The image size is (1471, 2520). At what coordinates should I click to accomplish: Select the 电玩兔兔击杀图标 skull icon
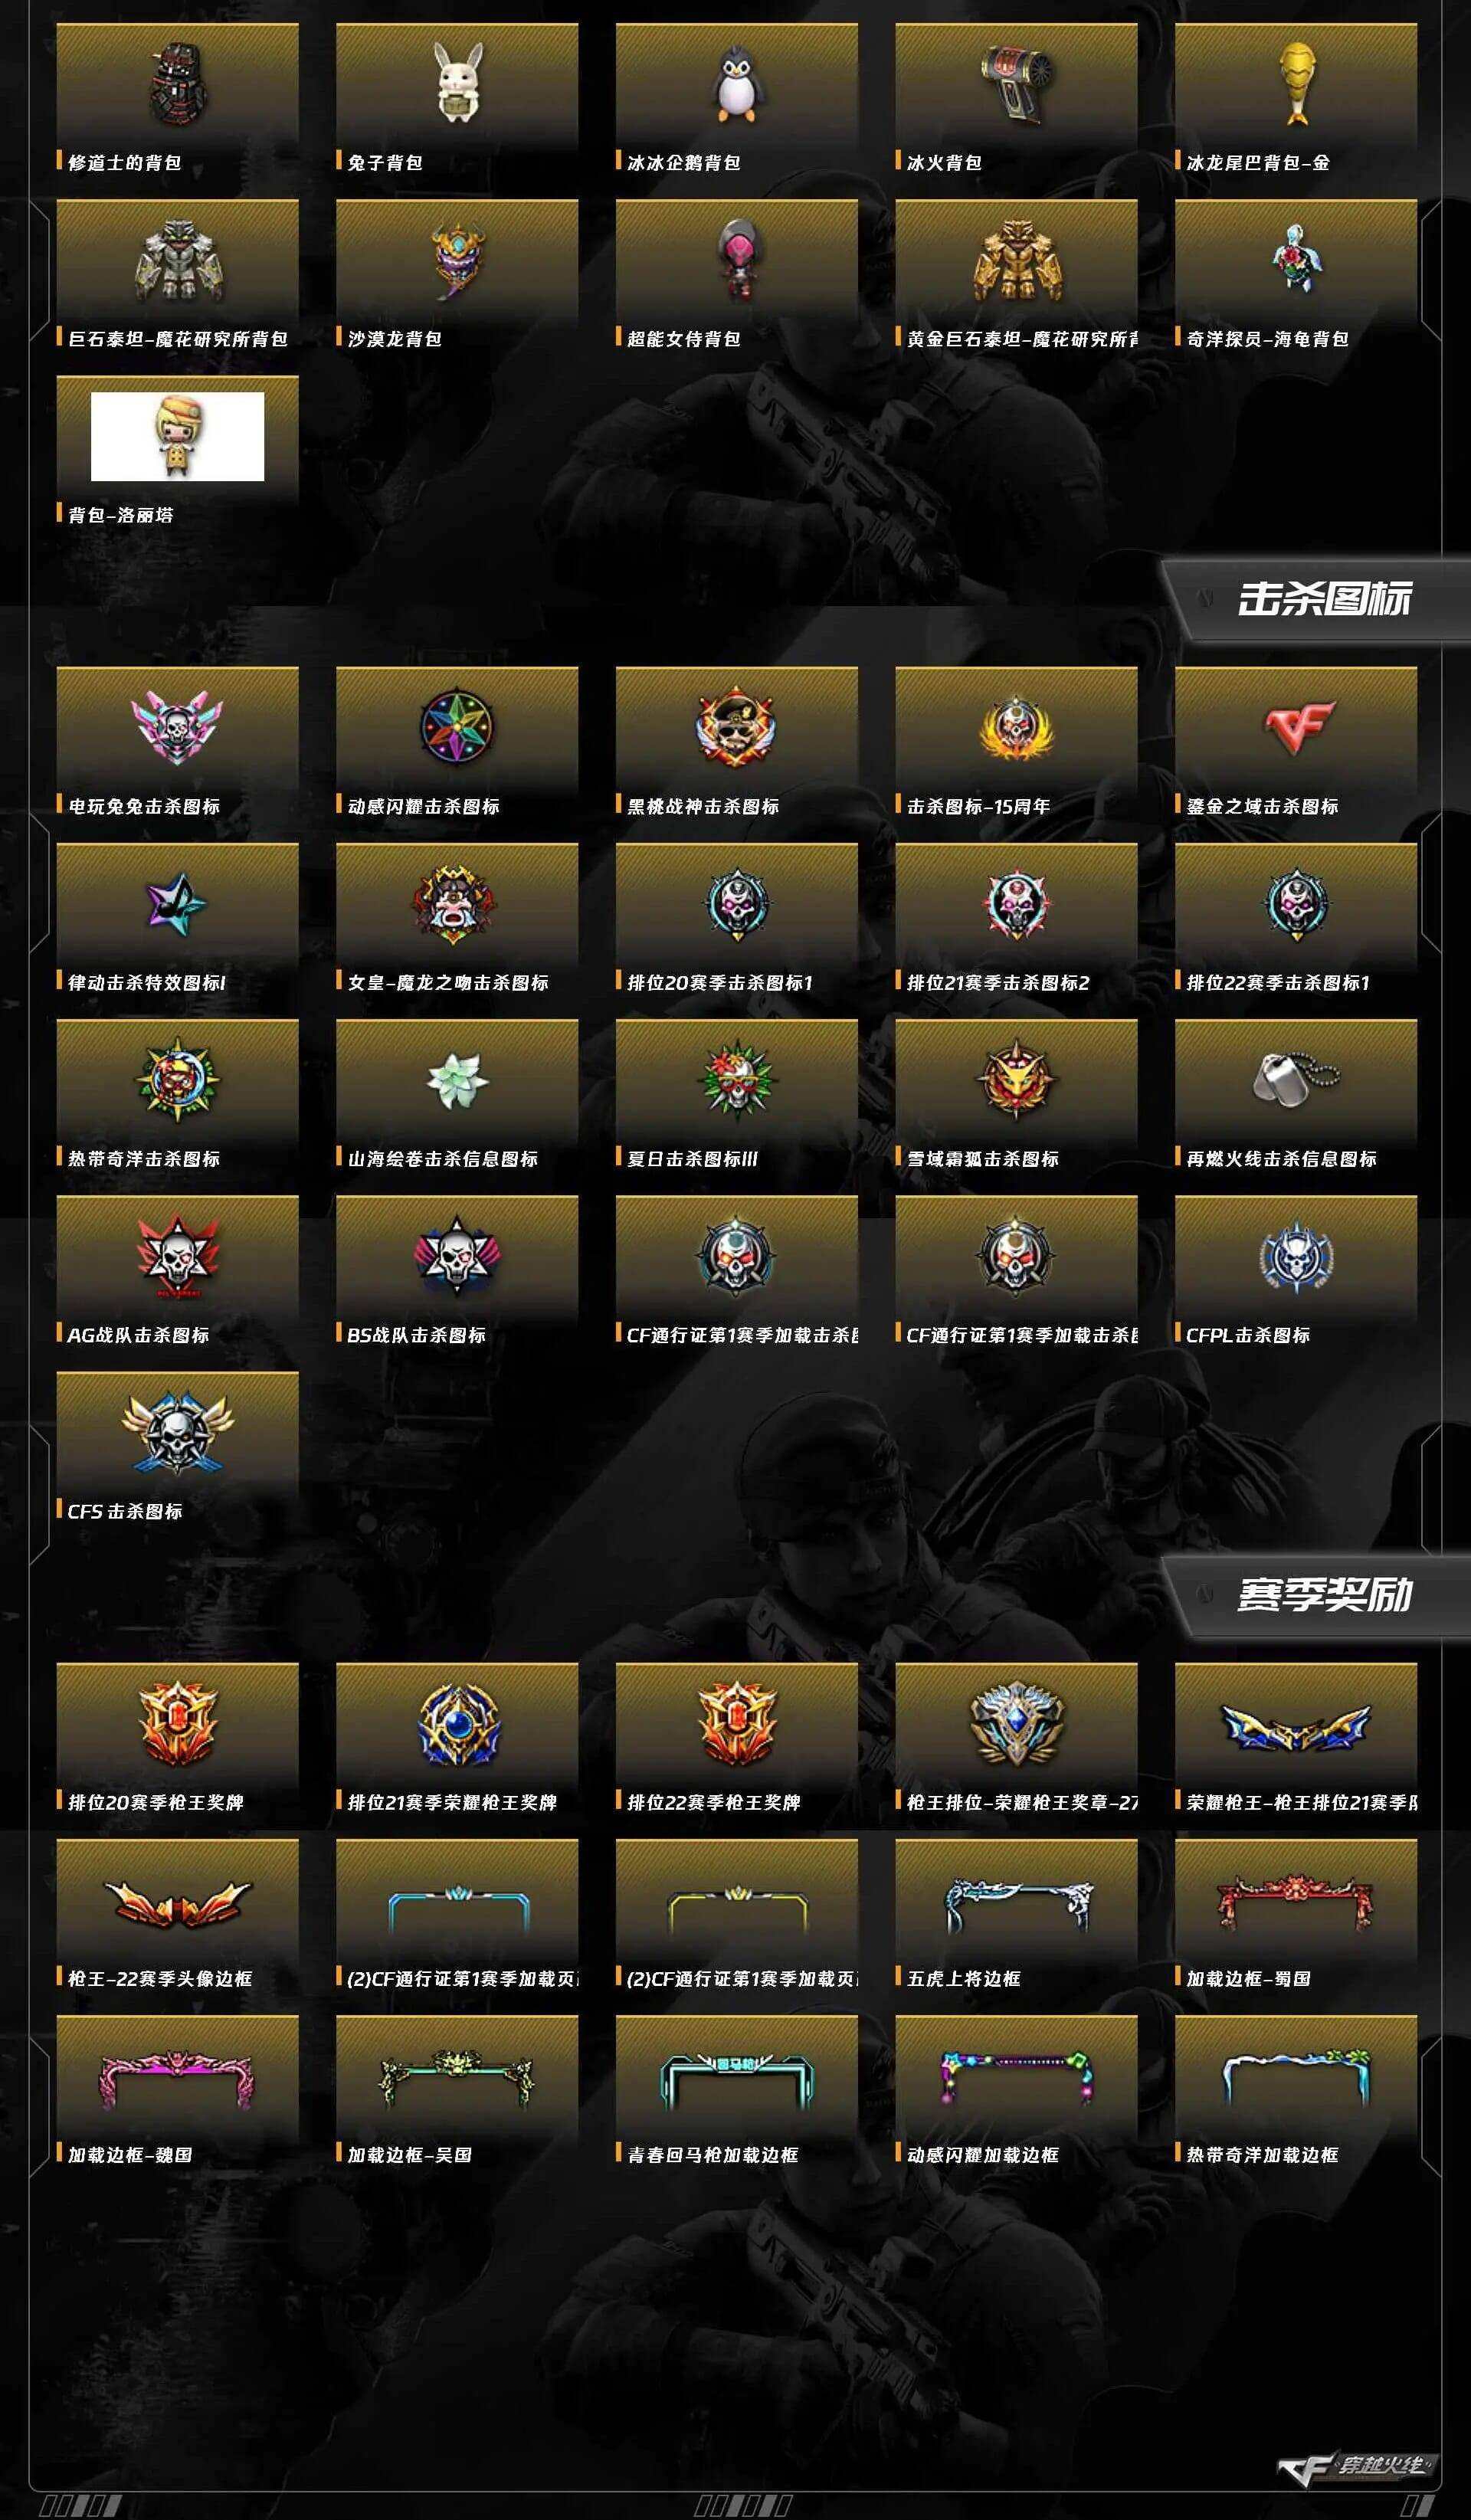click(177, 728)
